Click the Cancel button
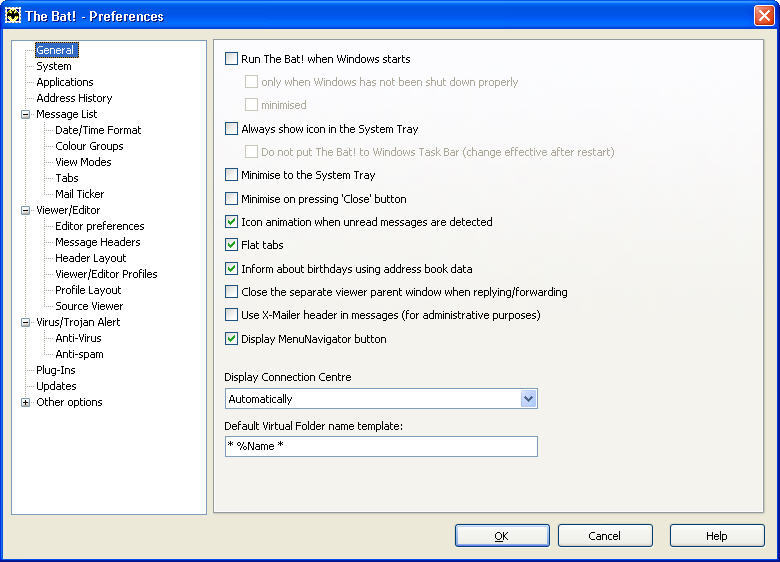The image size is (780, 562). click(x=604, y=536)
